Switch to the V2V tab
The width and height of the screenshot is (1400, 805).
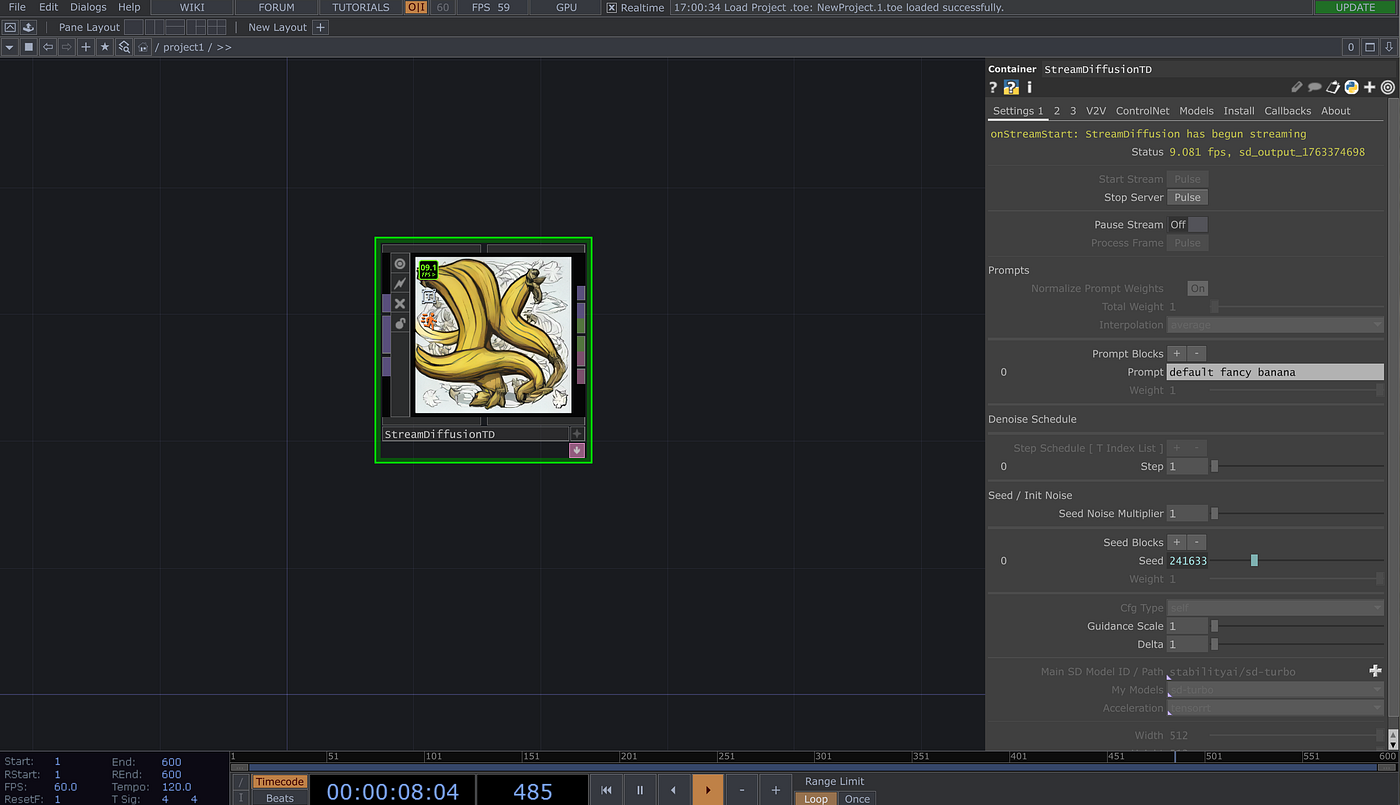tap(1096, 111)
